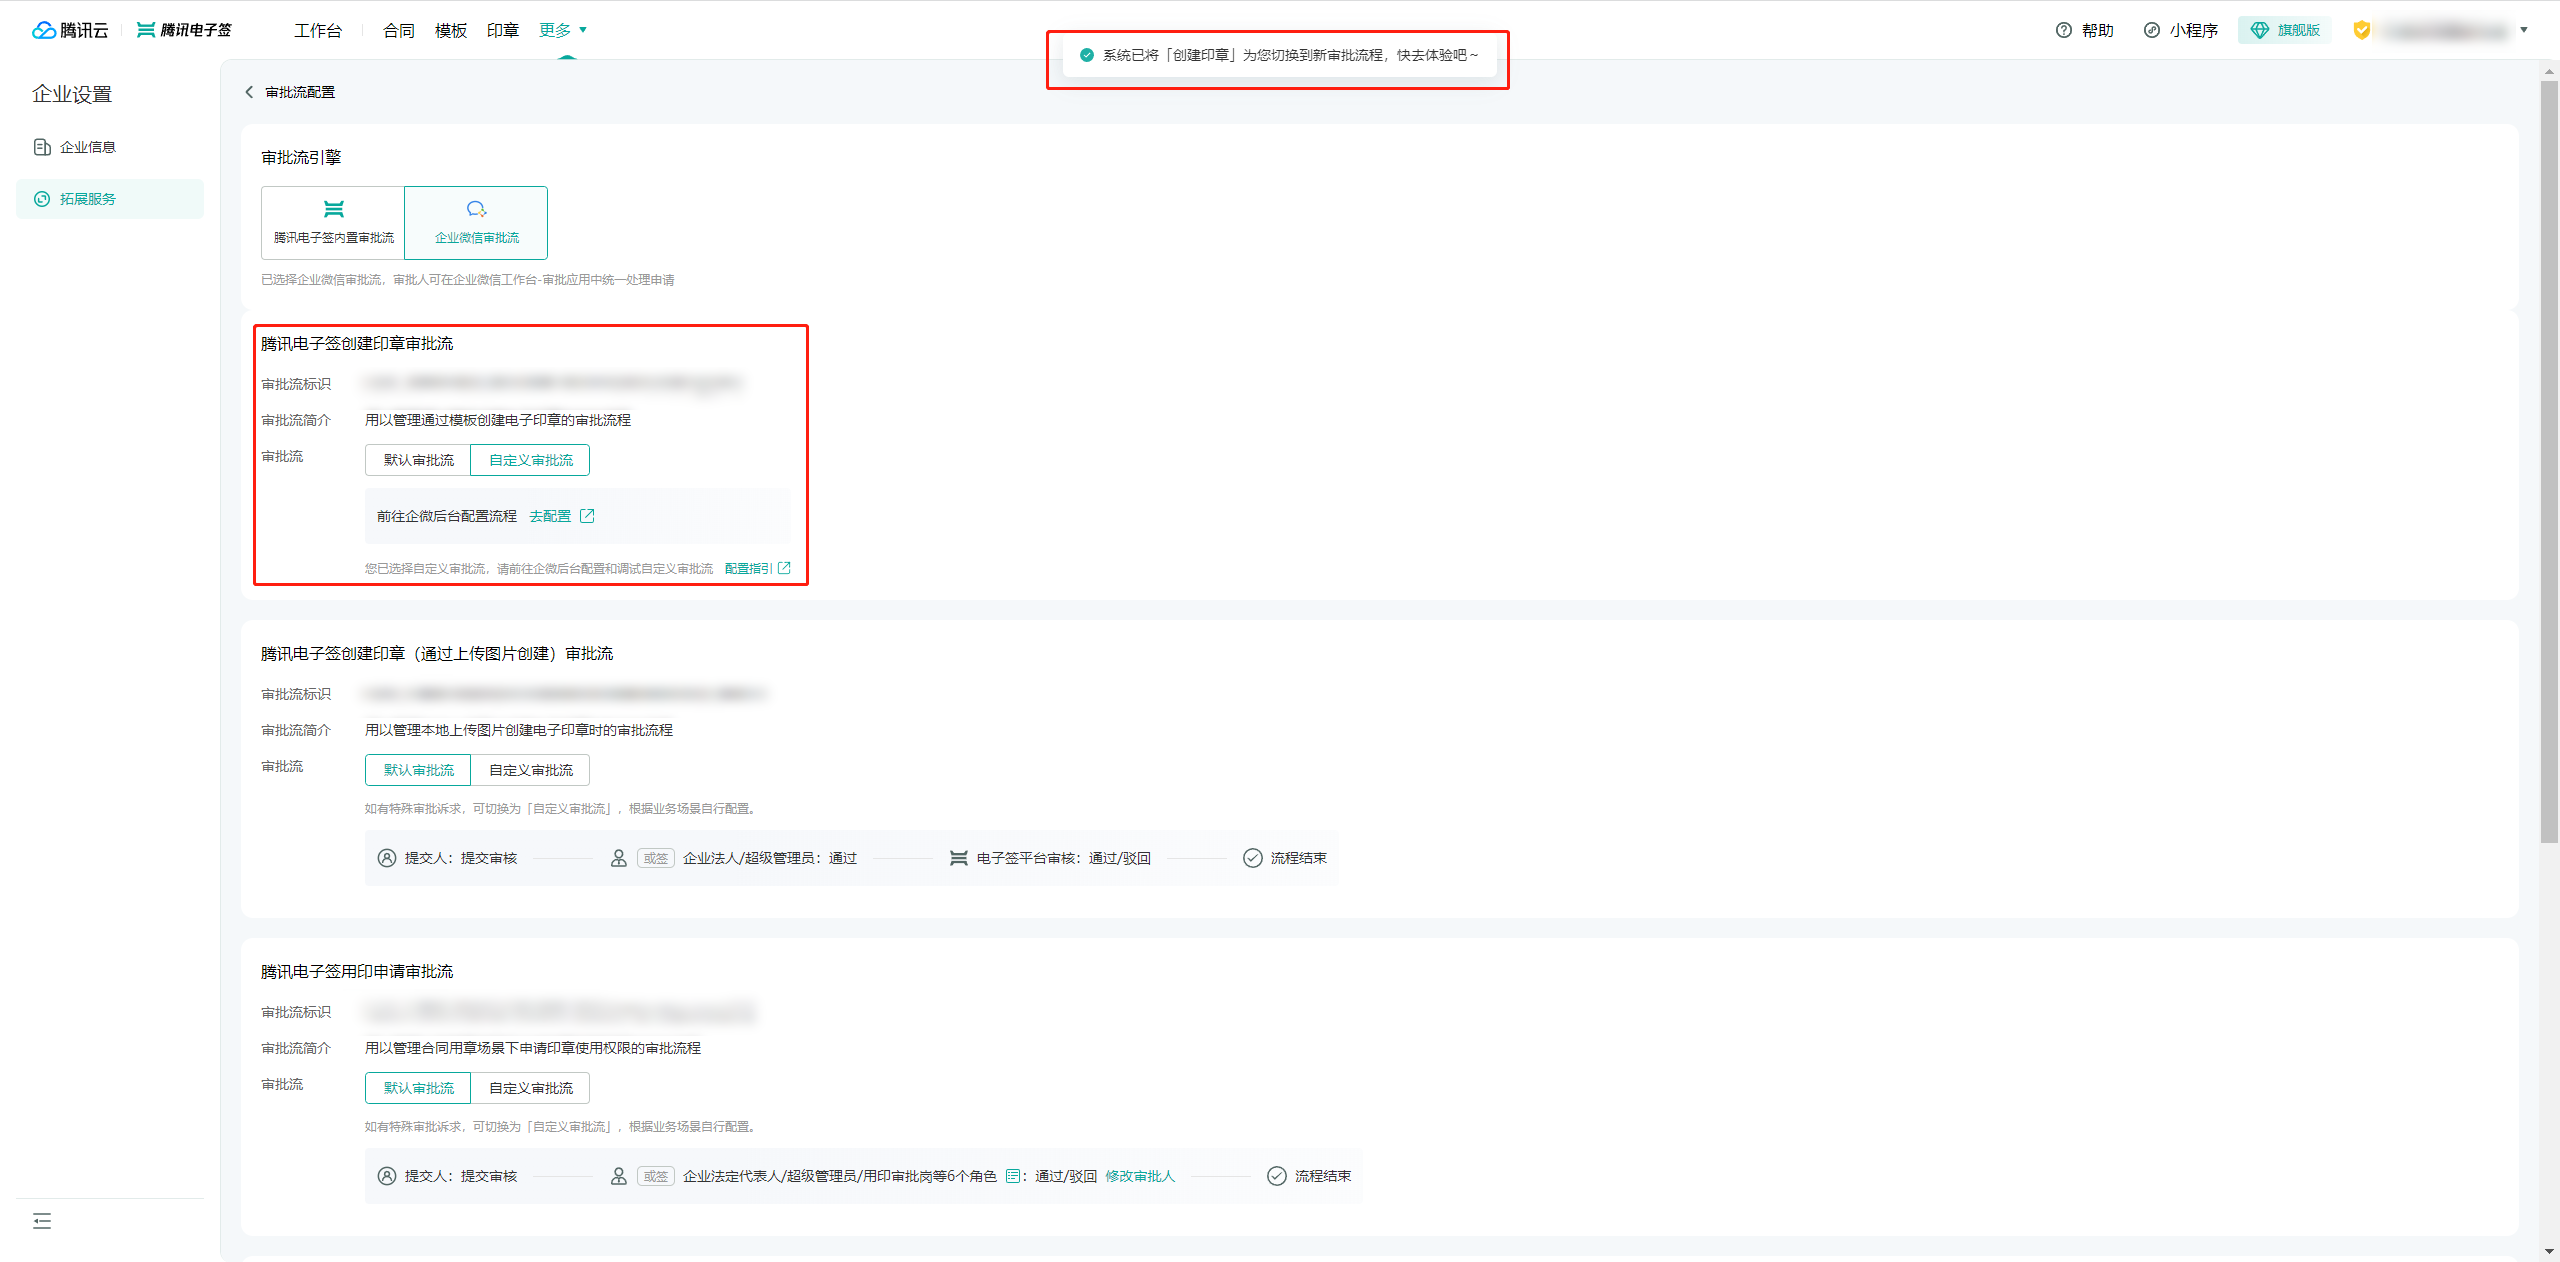Choose 自定义审批流 for 用印申请审批流
Viewport: 2560px width, 1262px height.
point(530,1088)
